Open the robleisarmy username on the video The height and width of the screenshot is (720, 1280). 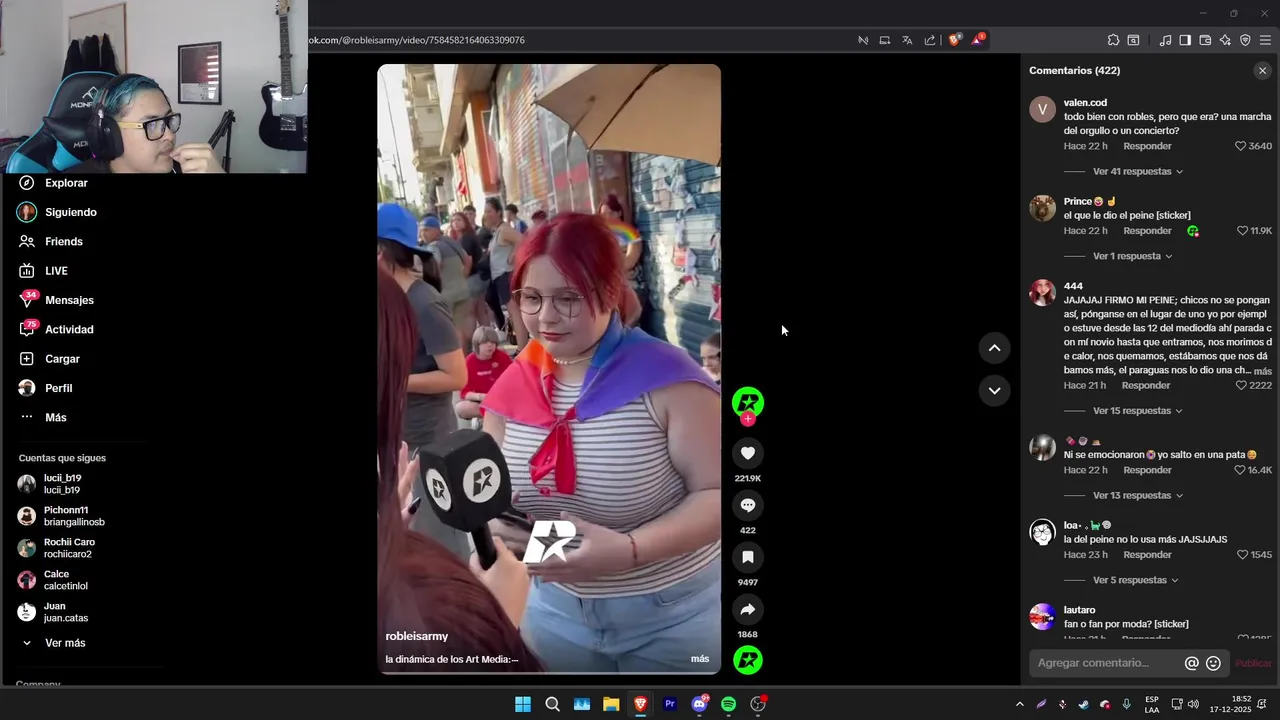(x=417, y=636)
